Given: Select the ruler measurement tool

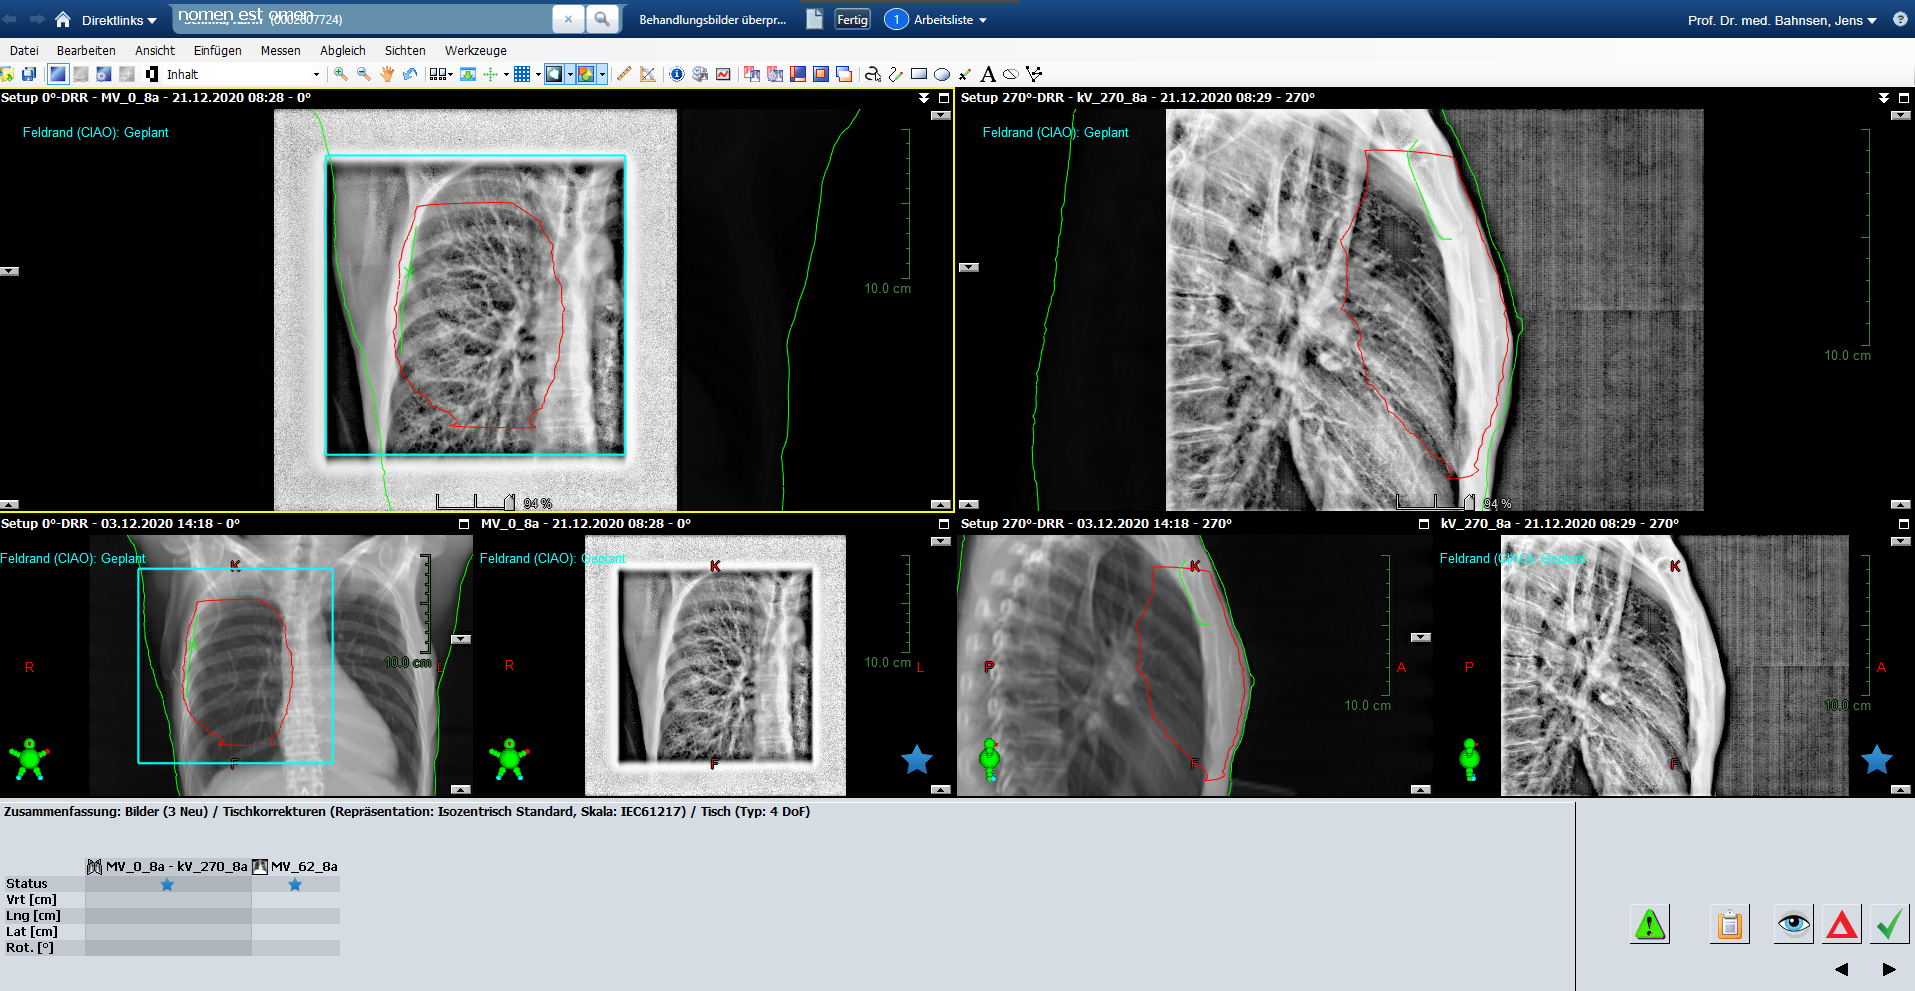Looking at the screenshot, I should tap(624, 74).
